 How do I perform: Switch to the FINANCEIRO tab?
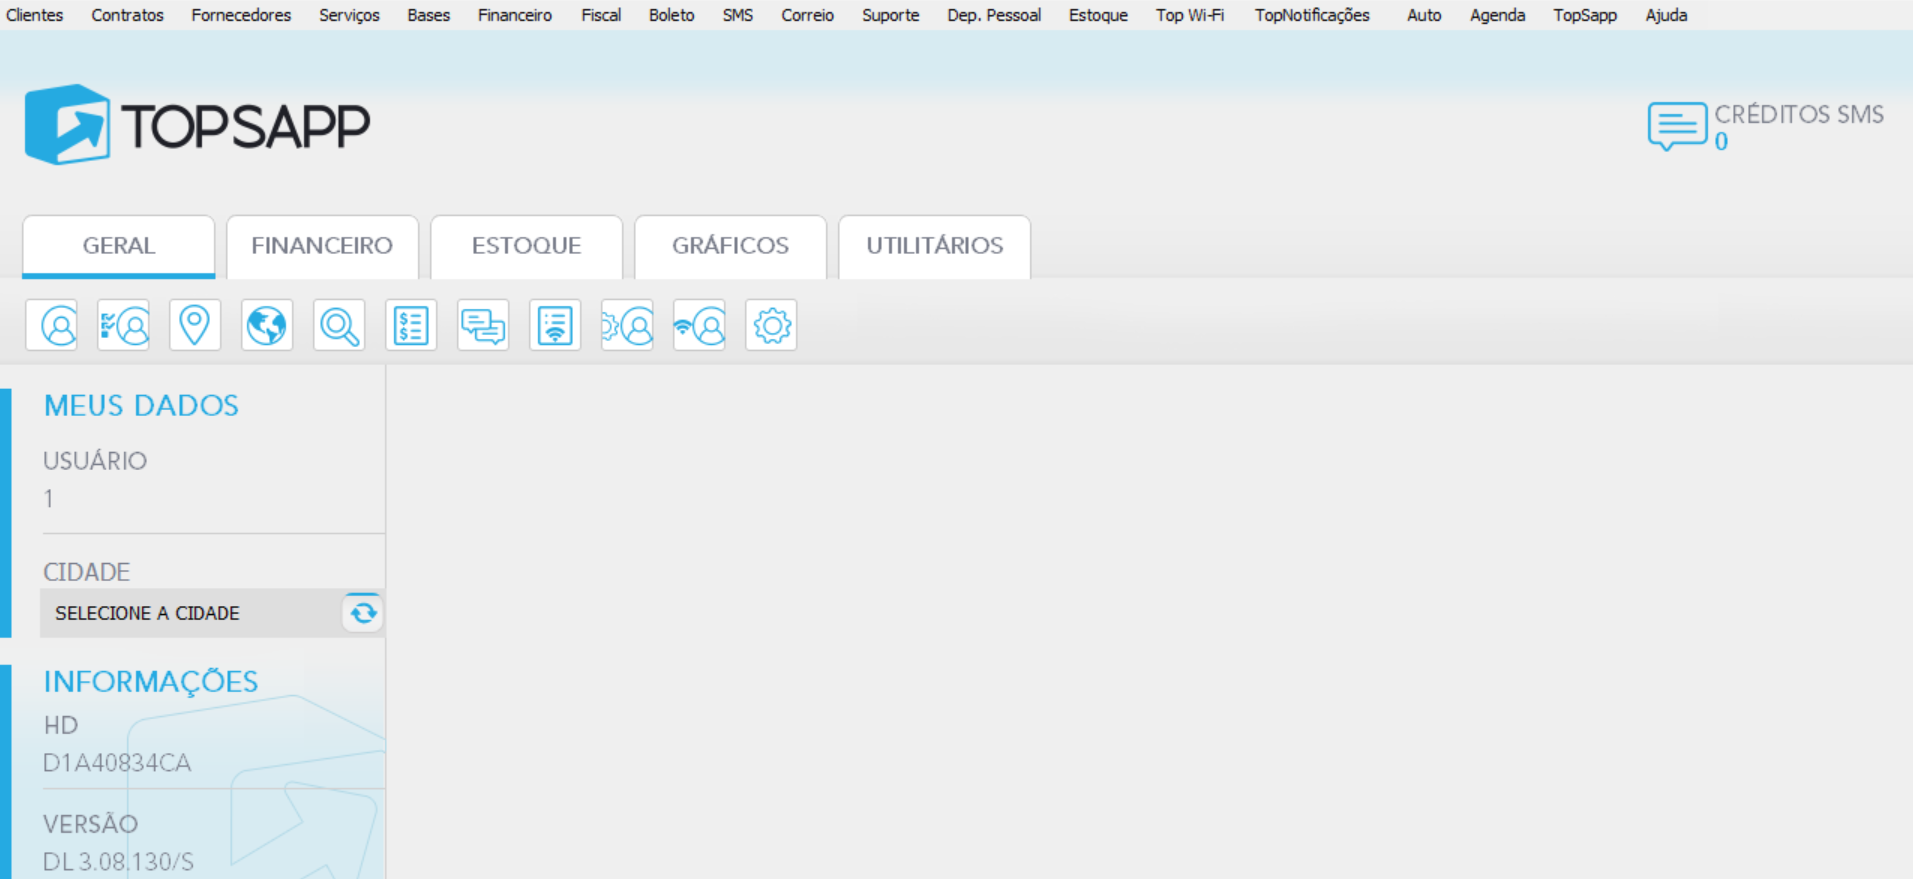322,246
